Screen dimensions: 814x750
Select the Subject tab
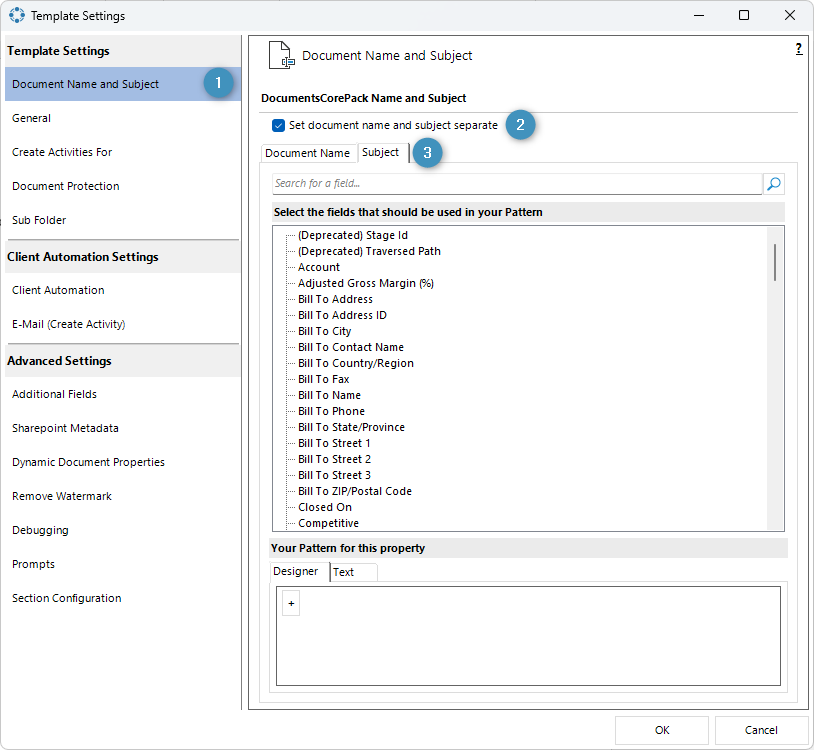(x=381, y=152)
